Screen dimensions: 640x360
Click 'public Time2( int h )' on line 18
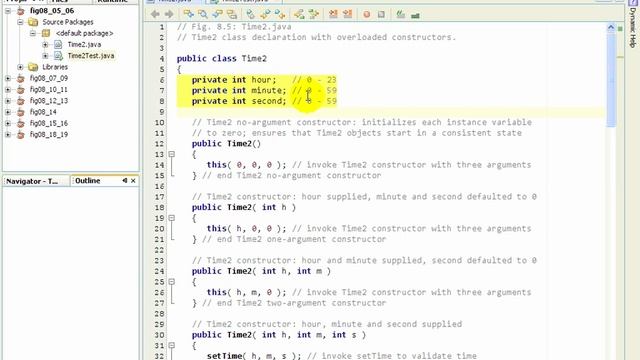pyautogui.click(x=244, y=207)
